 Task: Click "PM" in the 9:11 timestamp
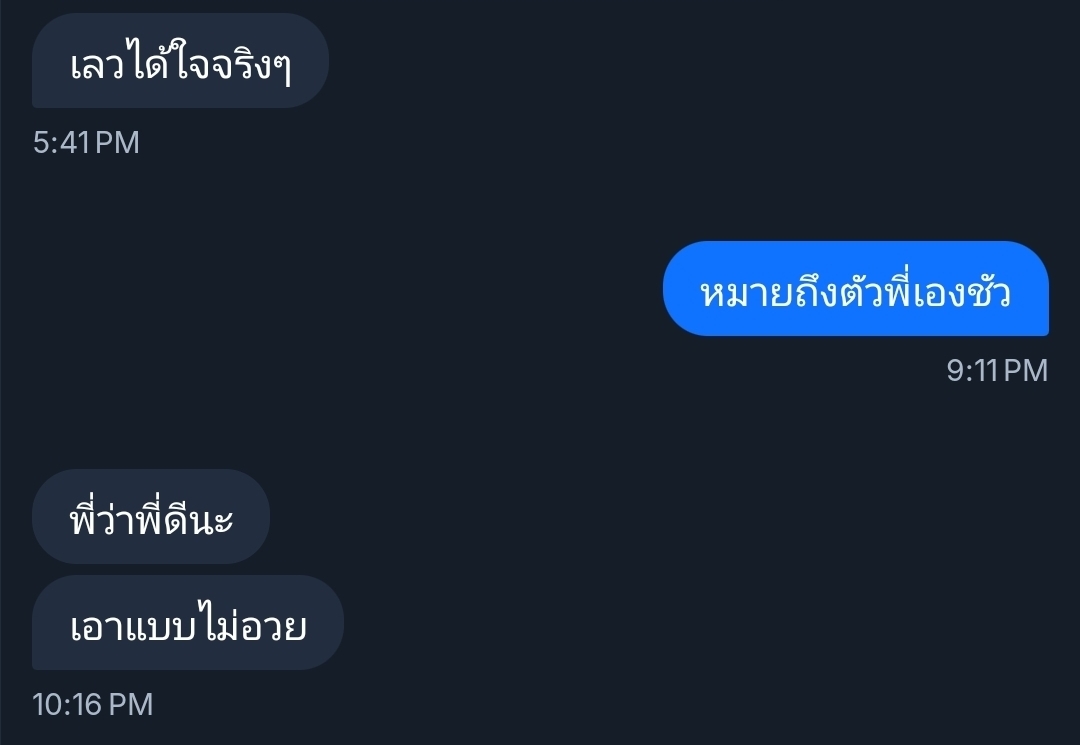pyautogui.click(x=1026, y=370)
